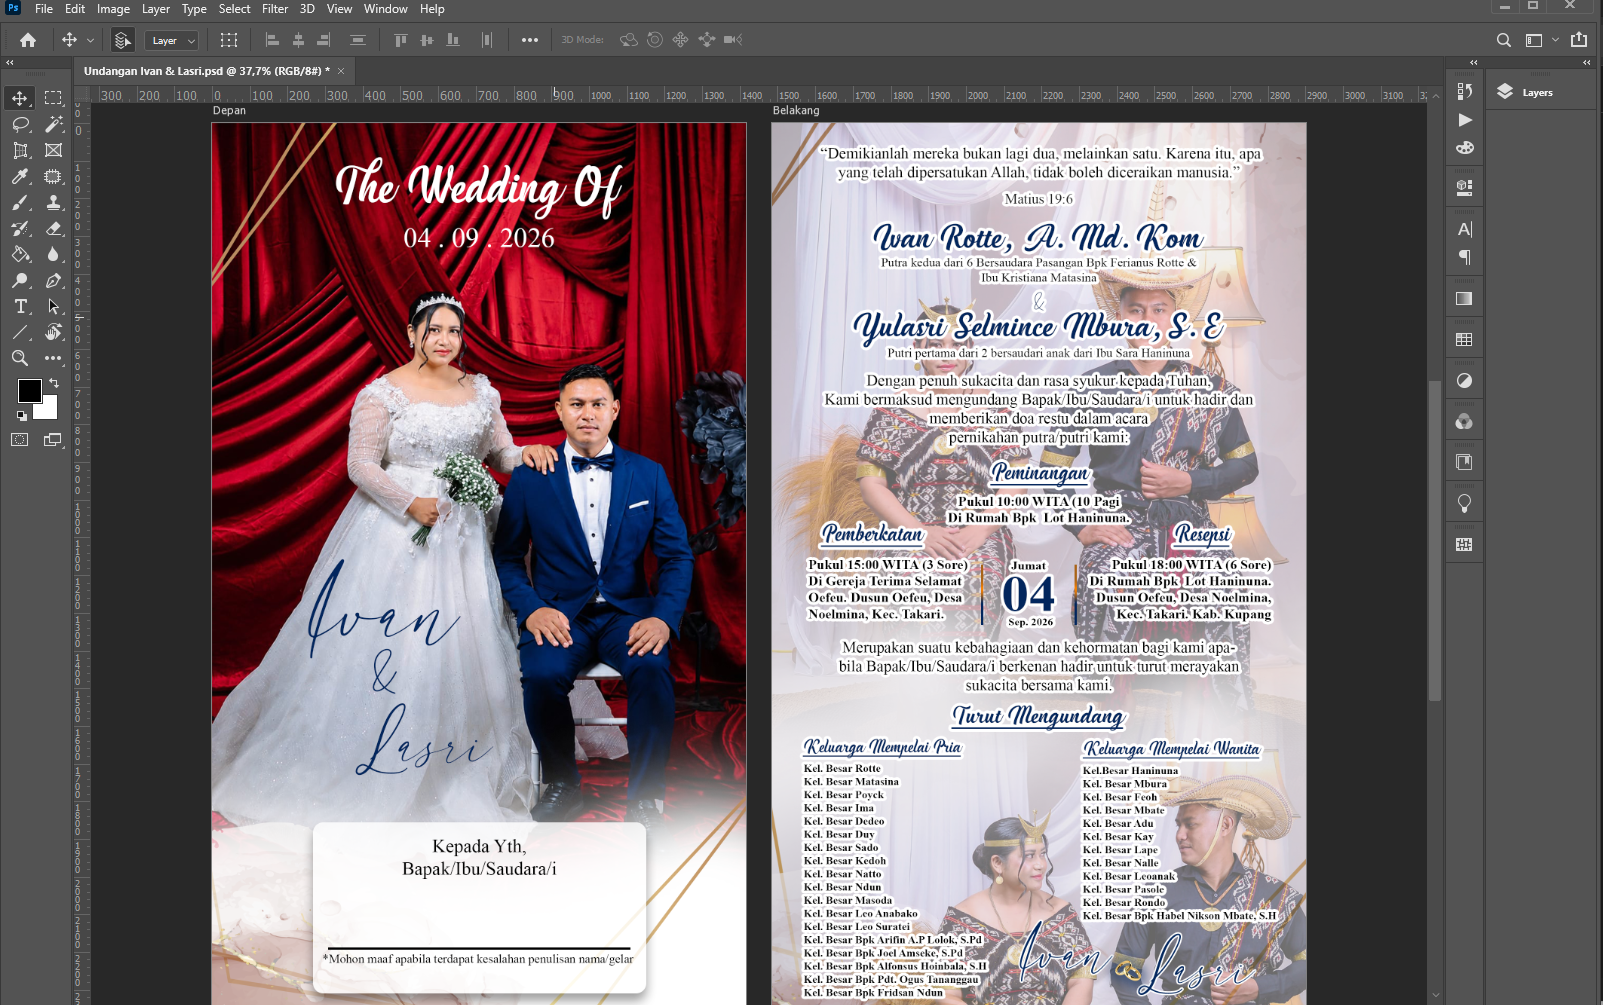Open Change Screen Mode options
Viewport: 1603px width, 1005px height.
[53, 440]
